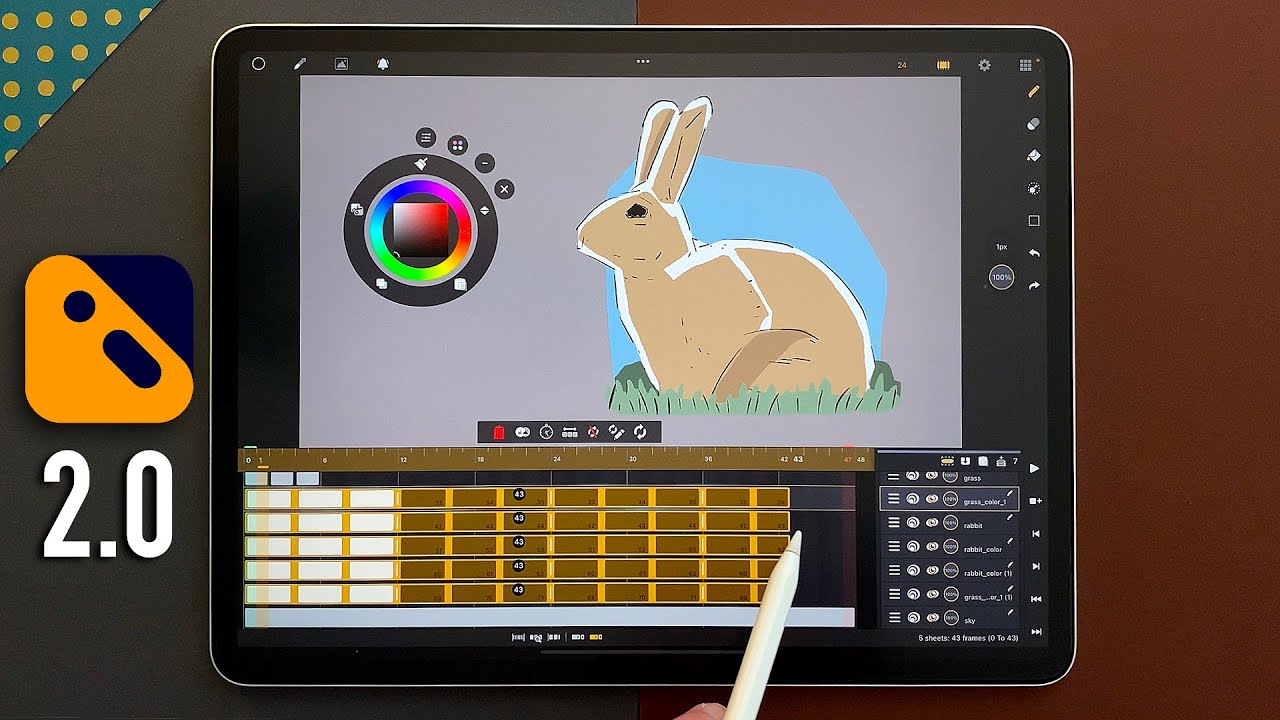Pick a shade in the red saturation square
This screenshot has width=1280, height=720.
420,230
